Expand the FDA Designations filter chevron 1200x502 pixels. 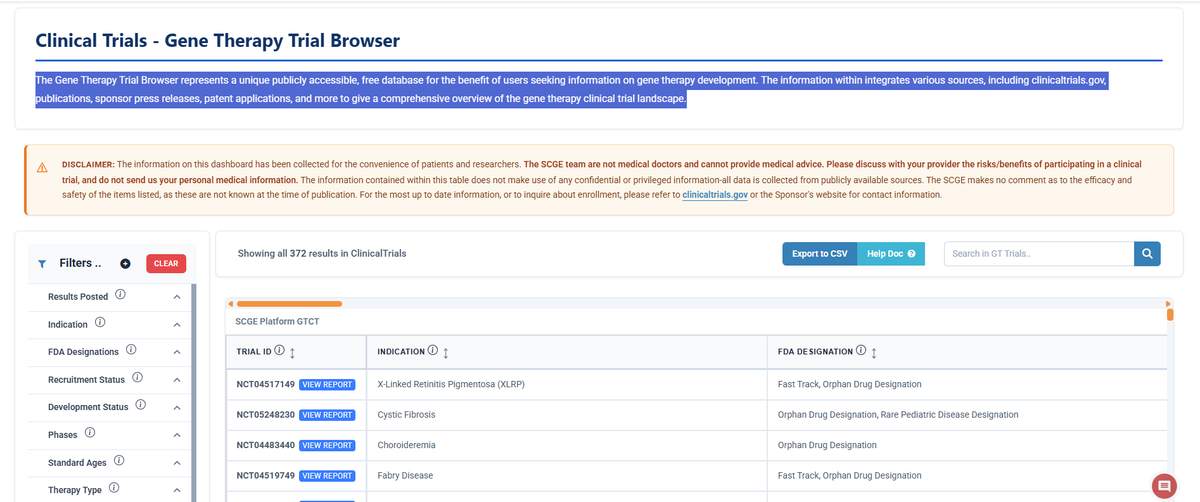click(x=176, y=352)
